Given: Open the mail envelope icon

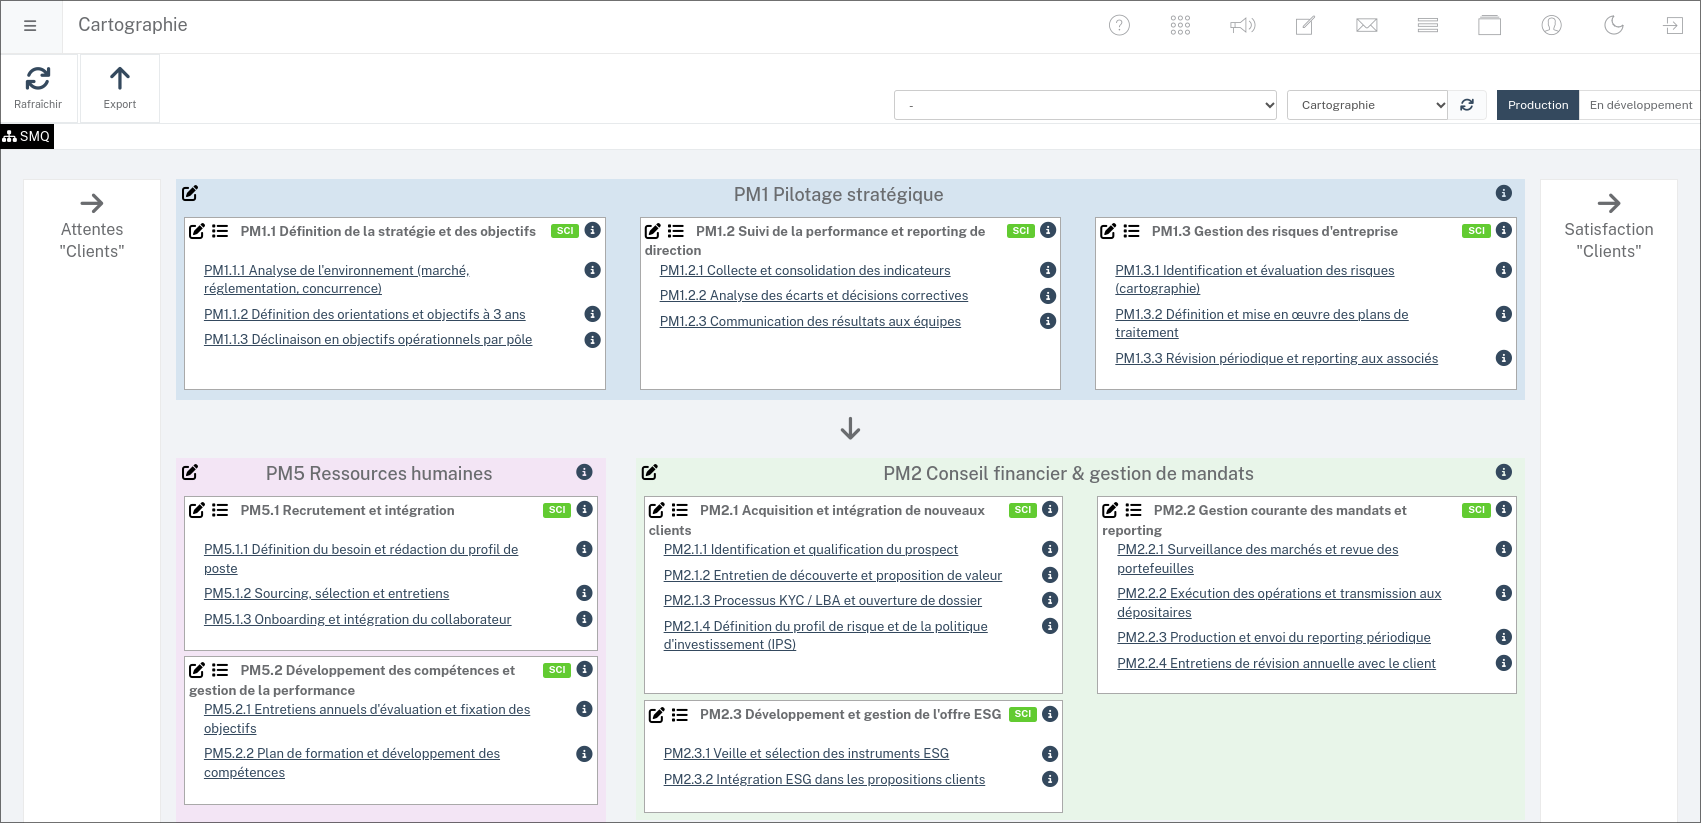Looking at the screenshot, I should 1366,26.
